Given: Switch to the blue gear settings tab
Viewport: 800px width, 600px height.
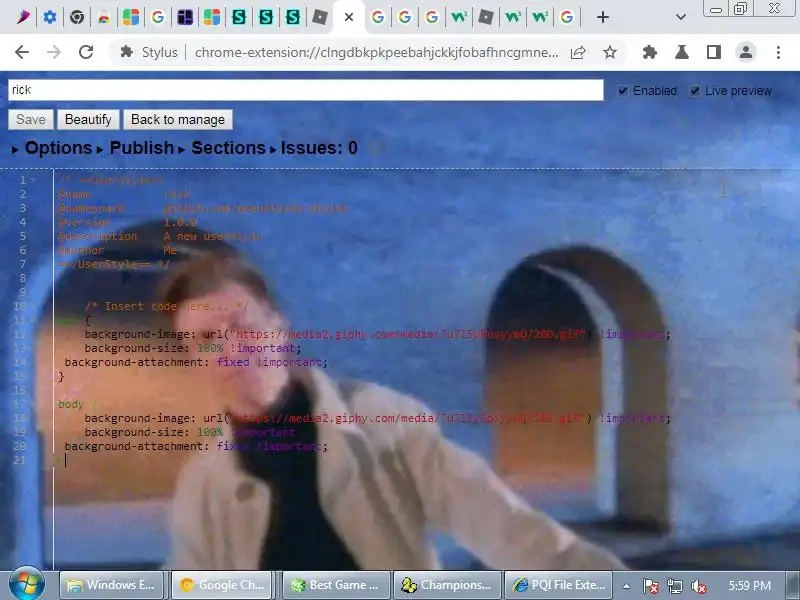Looking at the screenshot, I should pyautogui.click(x=49, y=17).
